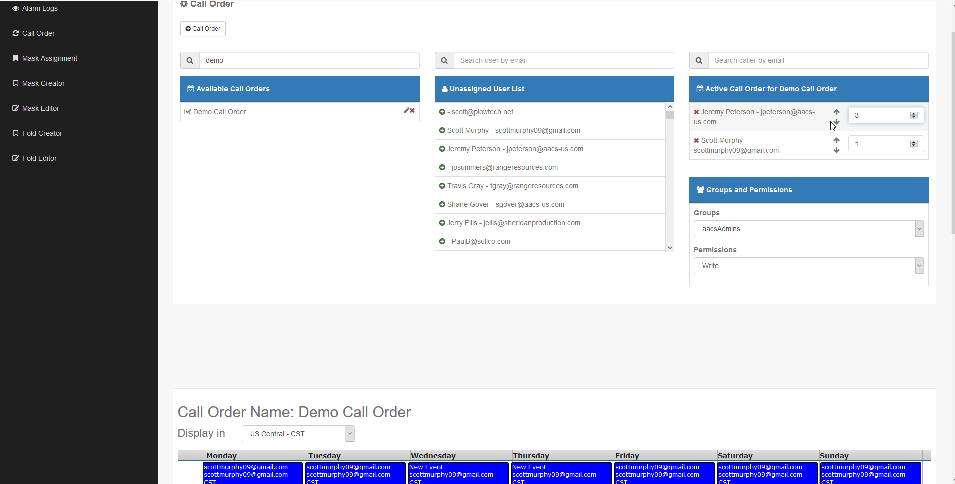Open the Permissions dropdown
This screenshot has height=484, width=955.
(808, 266)
